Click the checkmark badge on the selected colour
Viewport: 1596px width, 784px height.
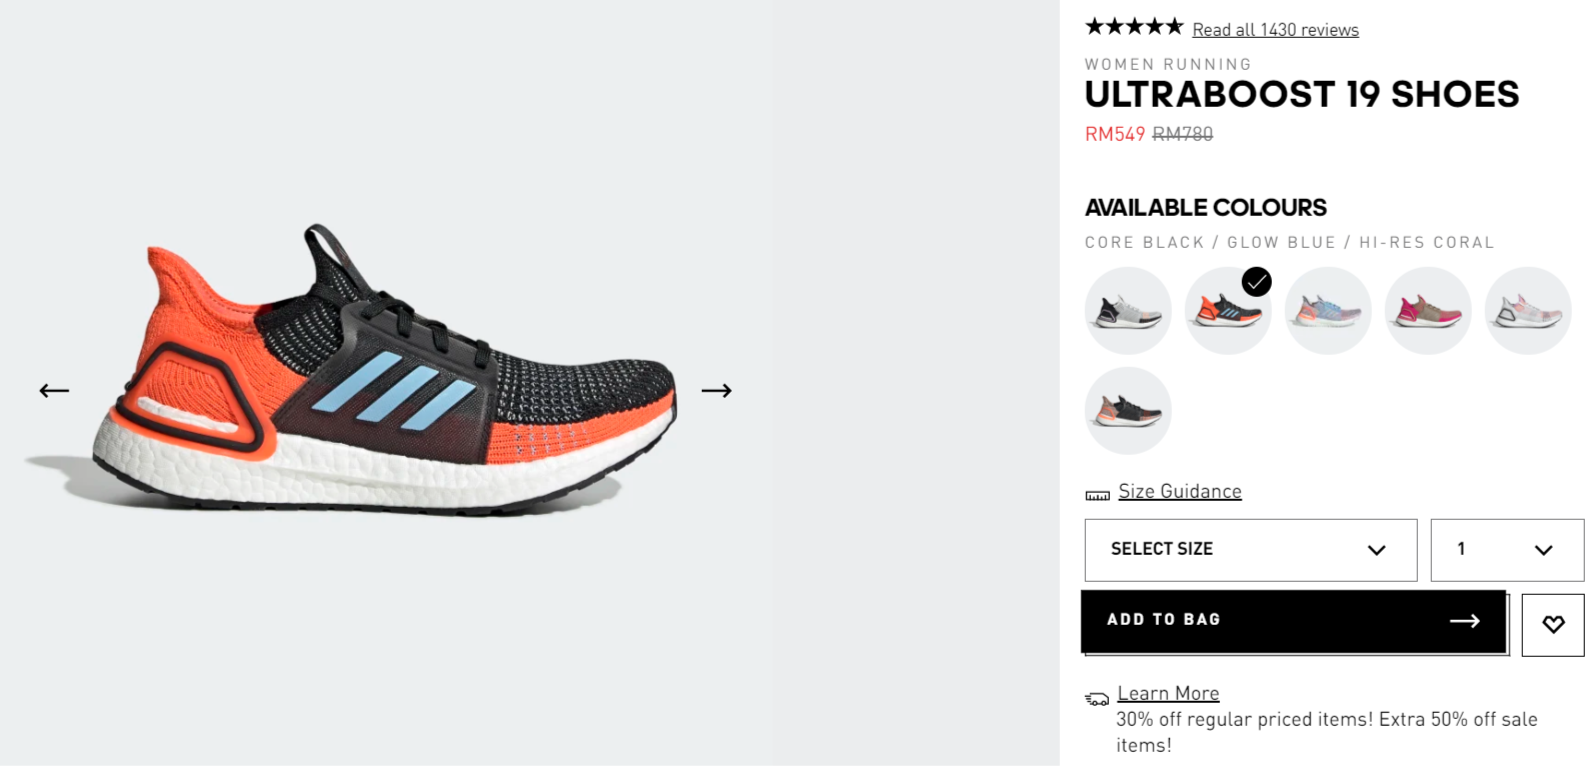(1256, 282)
